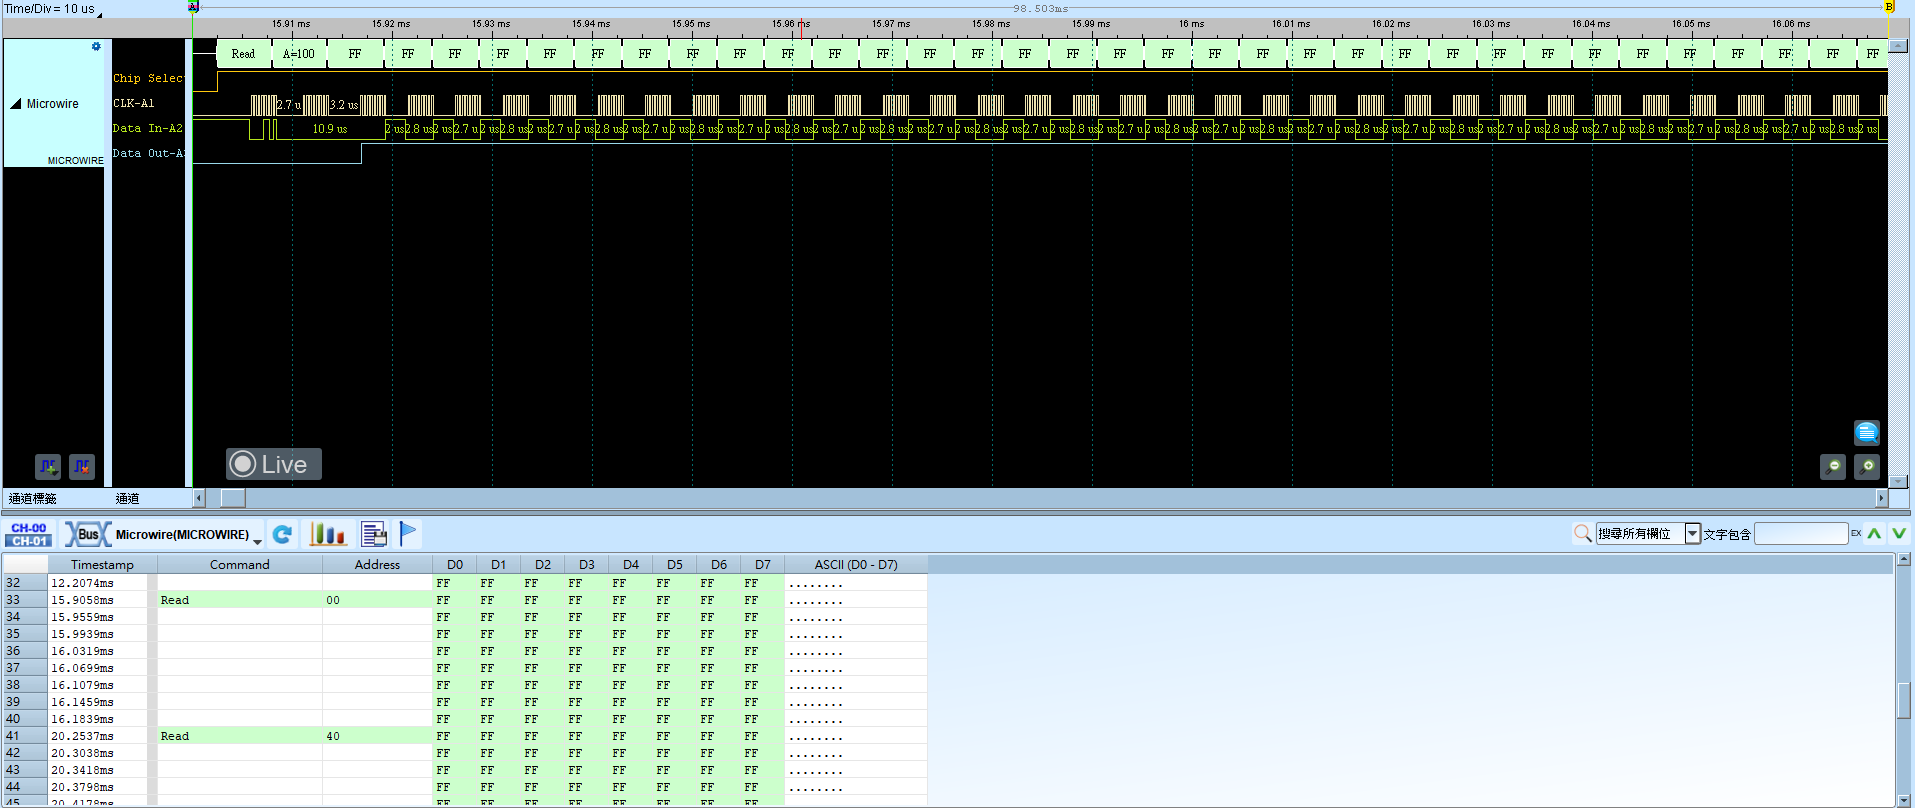Find next match with green down arrow

pyautogui.click(x=1899, y=534)
